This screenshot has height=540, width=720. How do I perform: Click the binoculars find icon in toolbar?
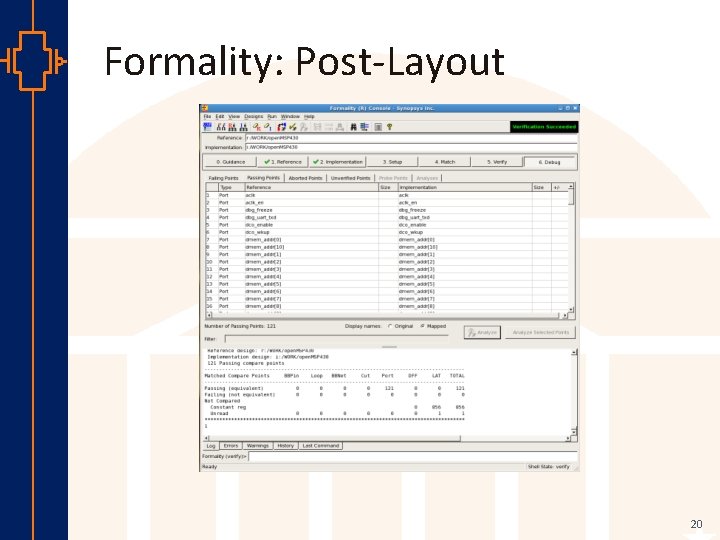tap(354, 127)
